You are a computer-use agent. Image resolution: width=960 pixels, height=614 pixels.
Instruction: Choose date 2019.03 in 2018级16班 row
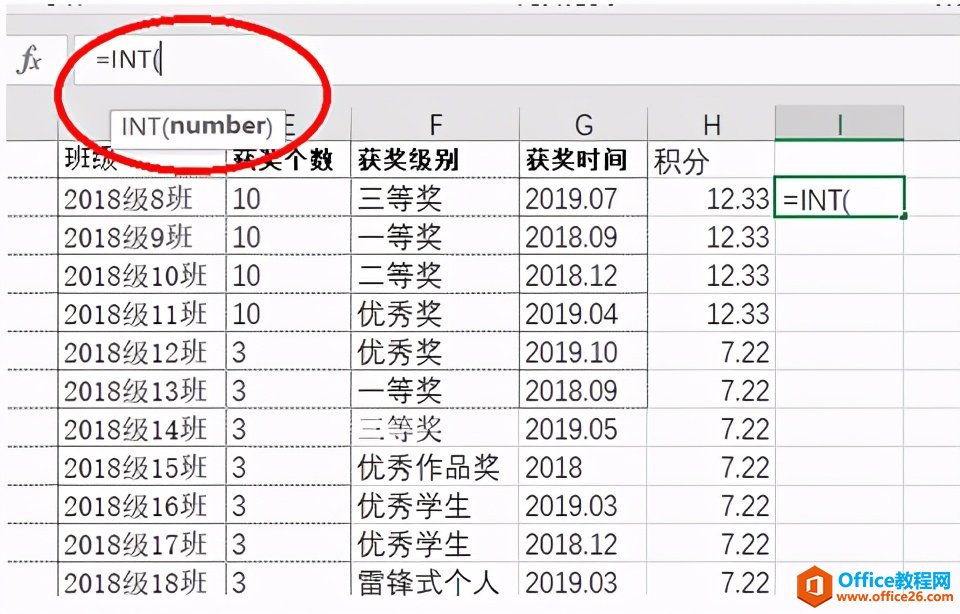[x=583, y=505]
